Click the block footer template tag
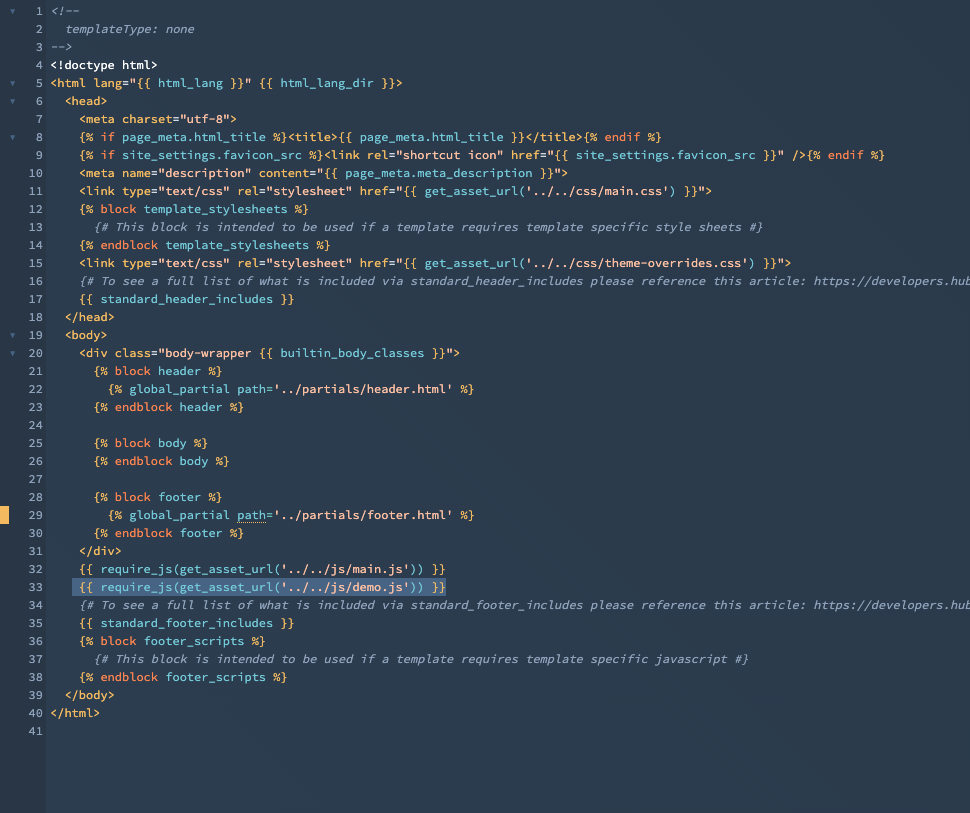Image resolution: width=970 pixels, height=813 pixels. [x=156, y=497]
